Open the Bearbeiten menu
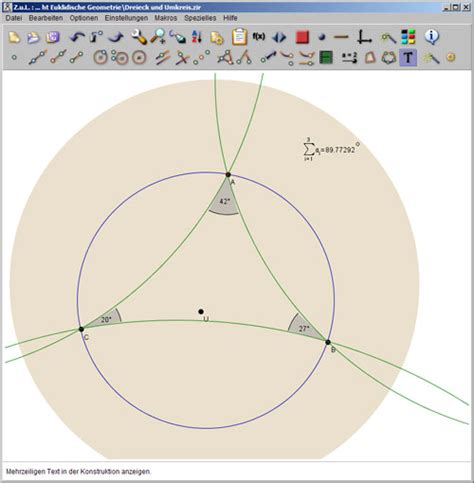The height and width of the screenshot is (483, 474). click(46, 18)
